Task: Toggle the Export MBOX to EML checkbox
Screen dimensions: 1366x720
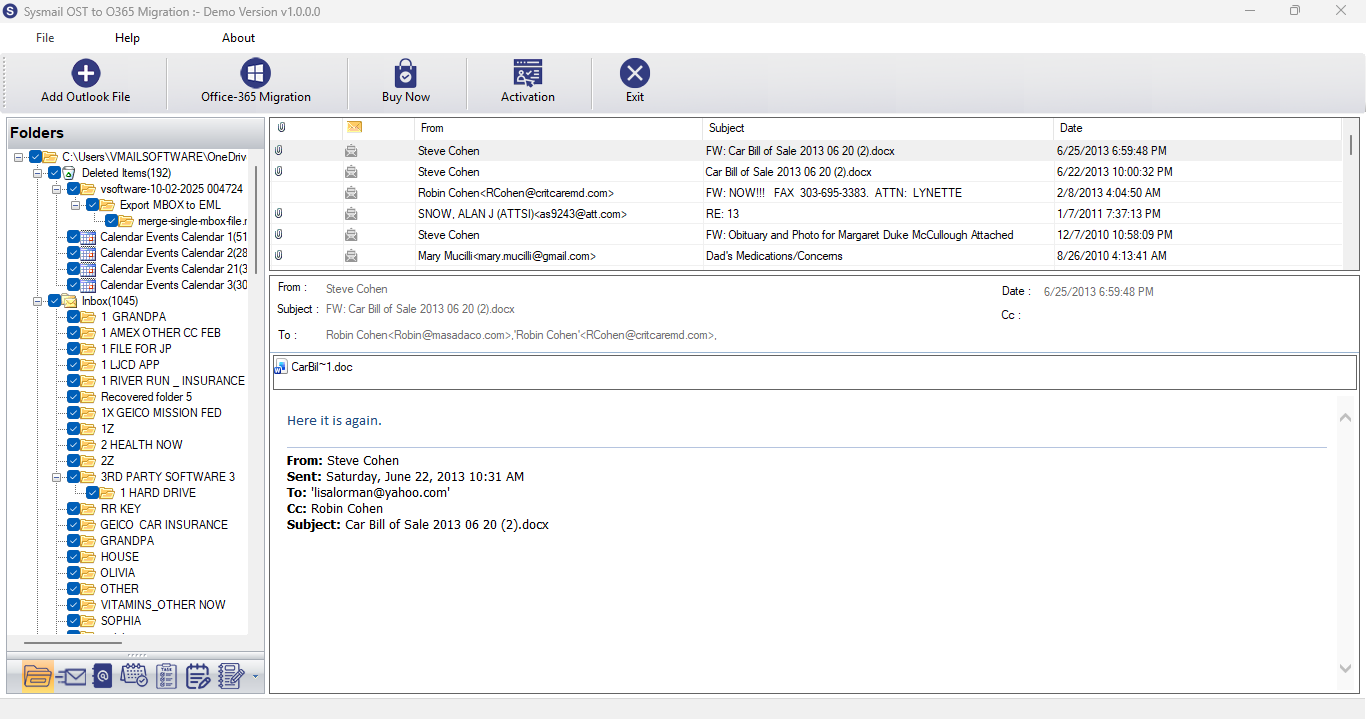Action: (x=93, y=205)
